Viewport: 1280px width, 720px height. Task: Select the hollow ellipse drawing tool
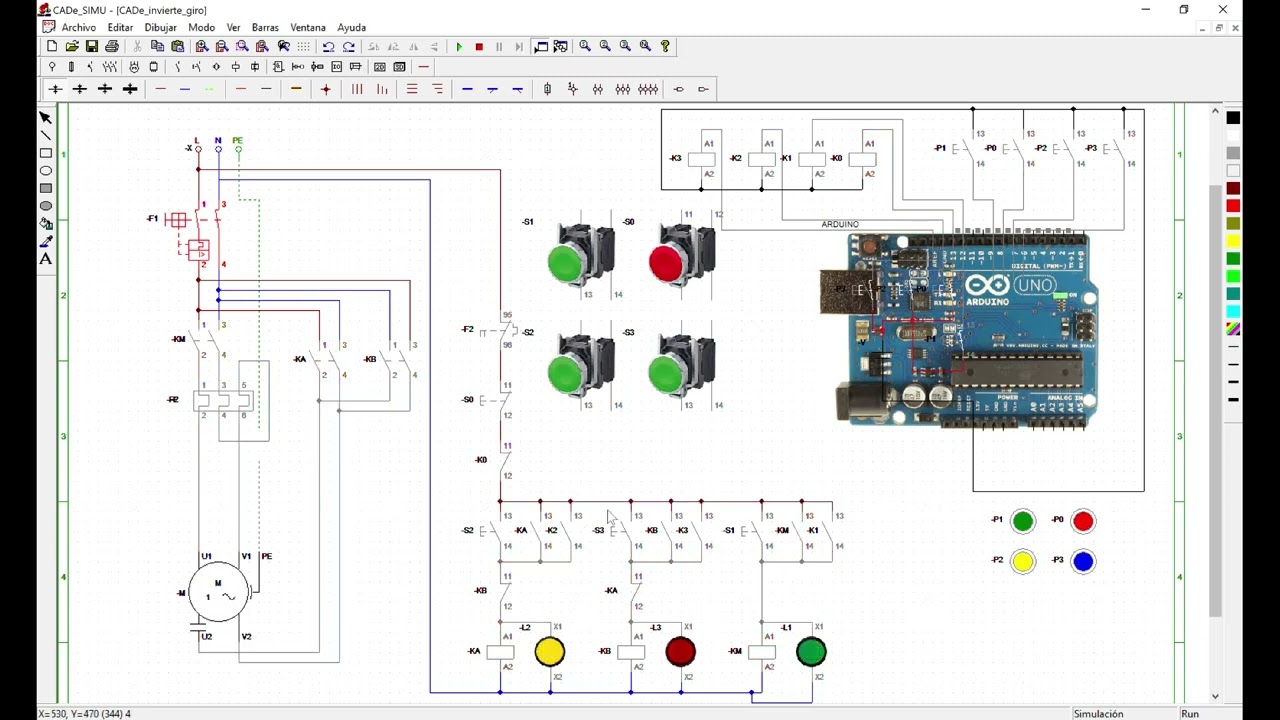click(x=45, y=170)
